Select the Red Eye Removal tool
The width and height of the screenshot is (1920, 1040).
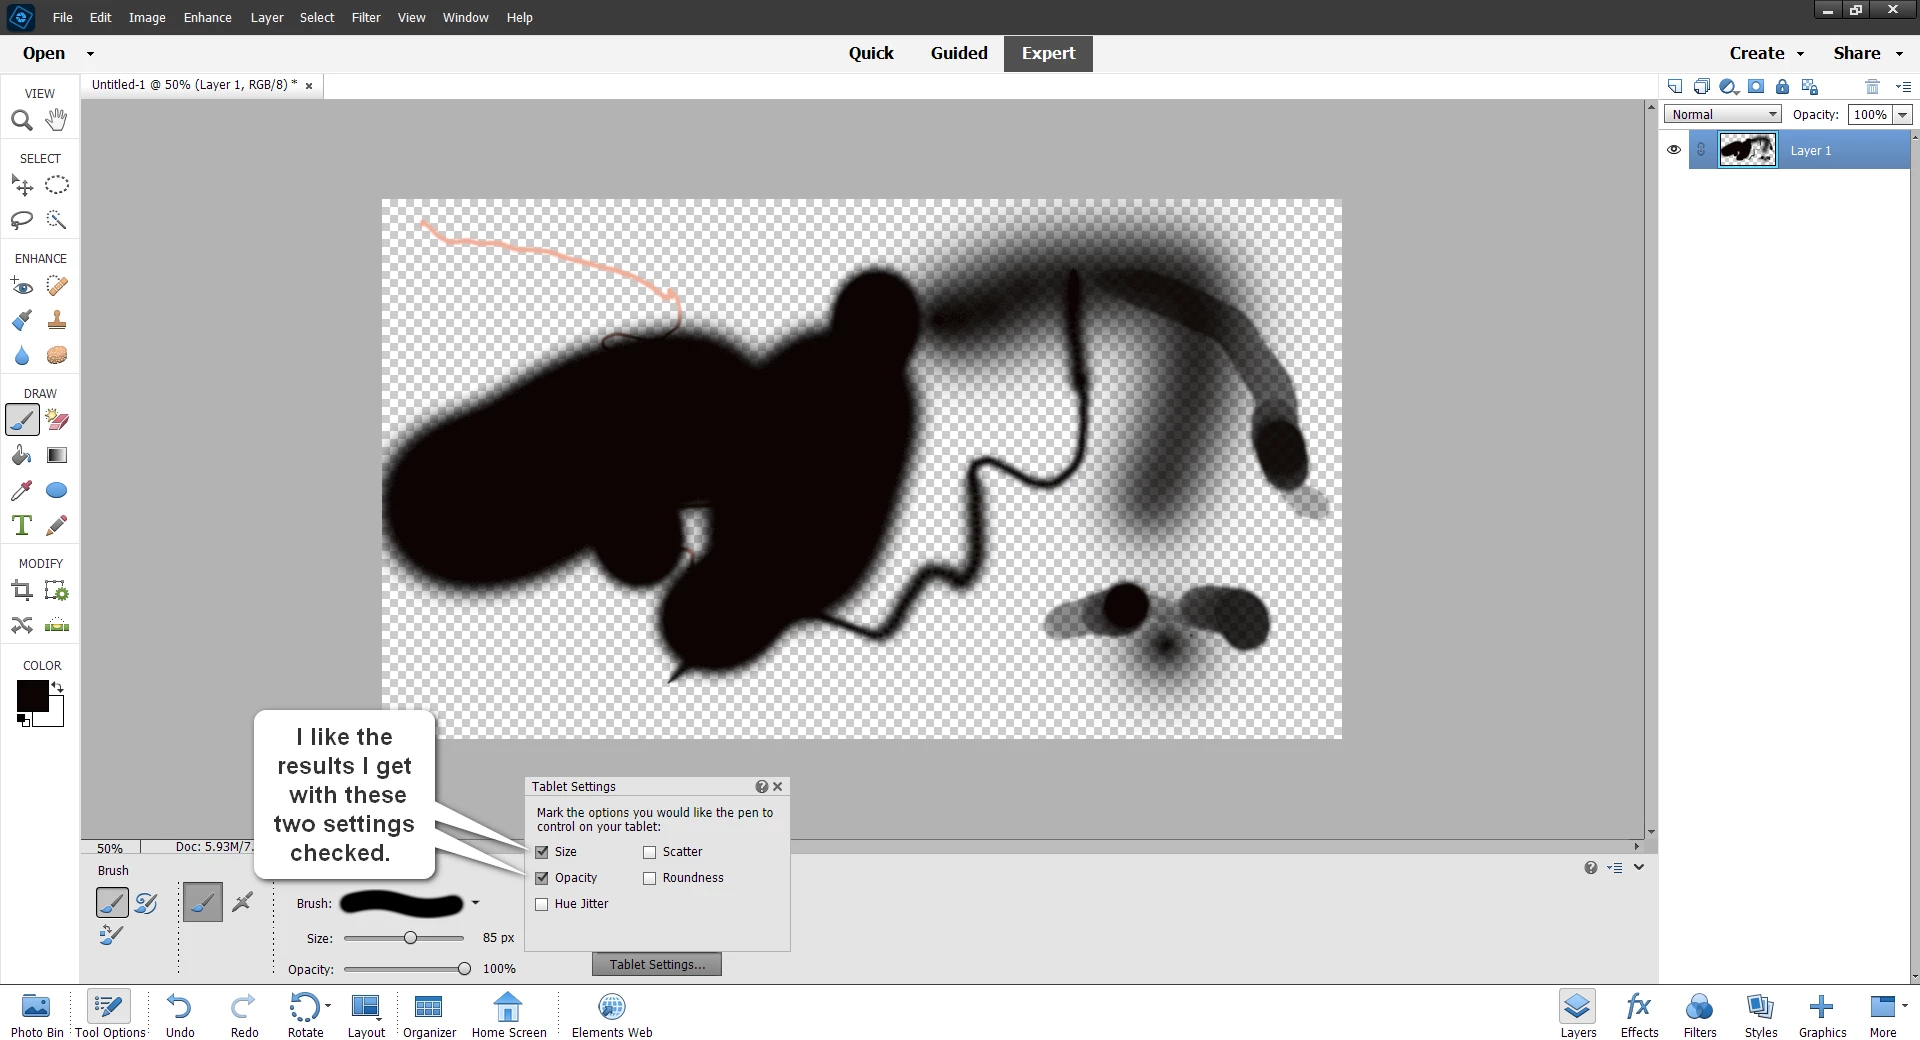tap(22, 287)
